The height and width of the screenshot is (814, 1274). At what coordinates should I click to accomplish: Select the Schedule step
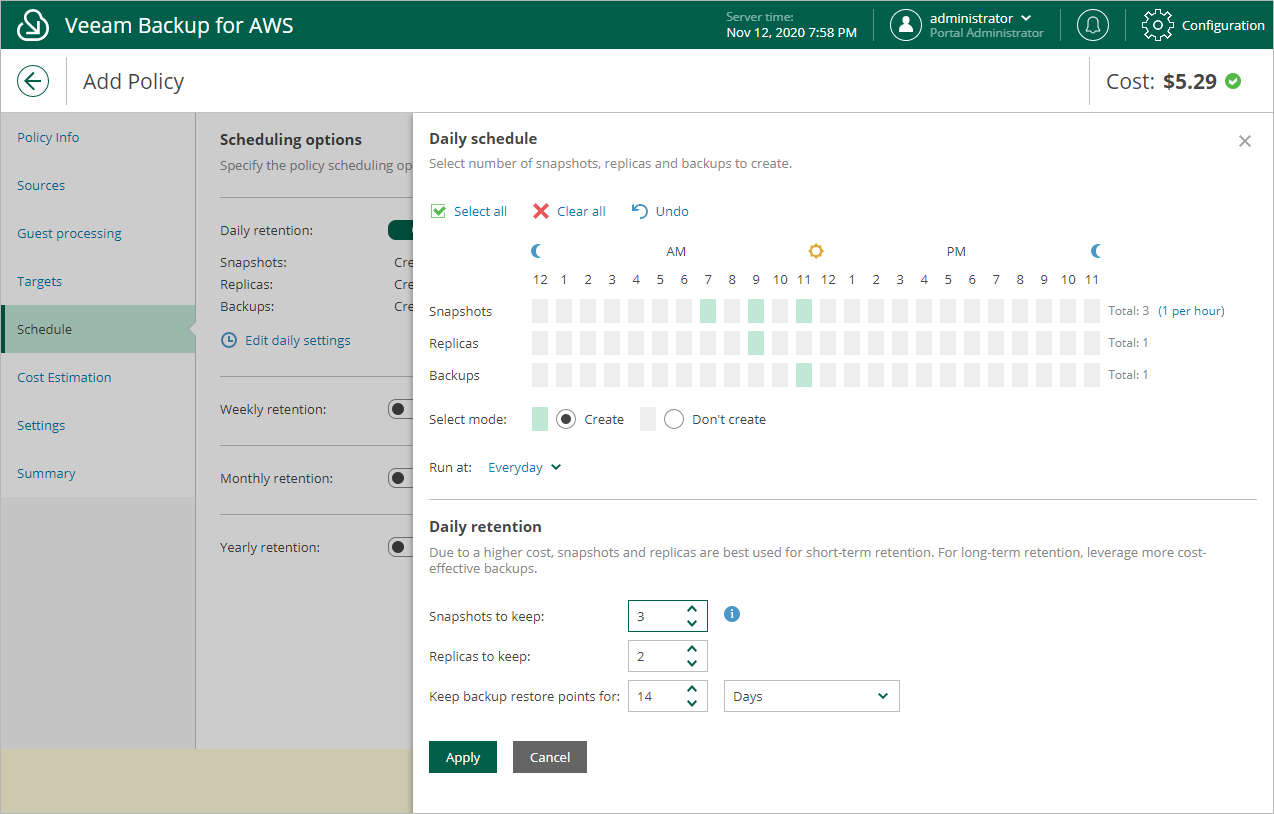[x=98, y=329]
